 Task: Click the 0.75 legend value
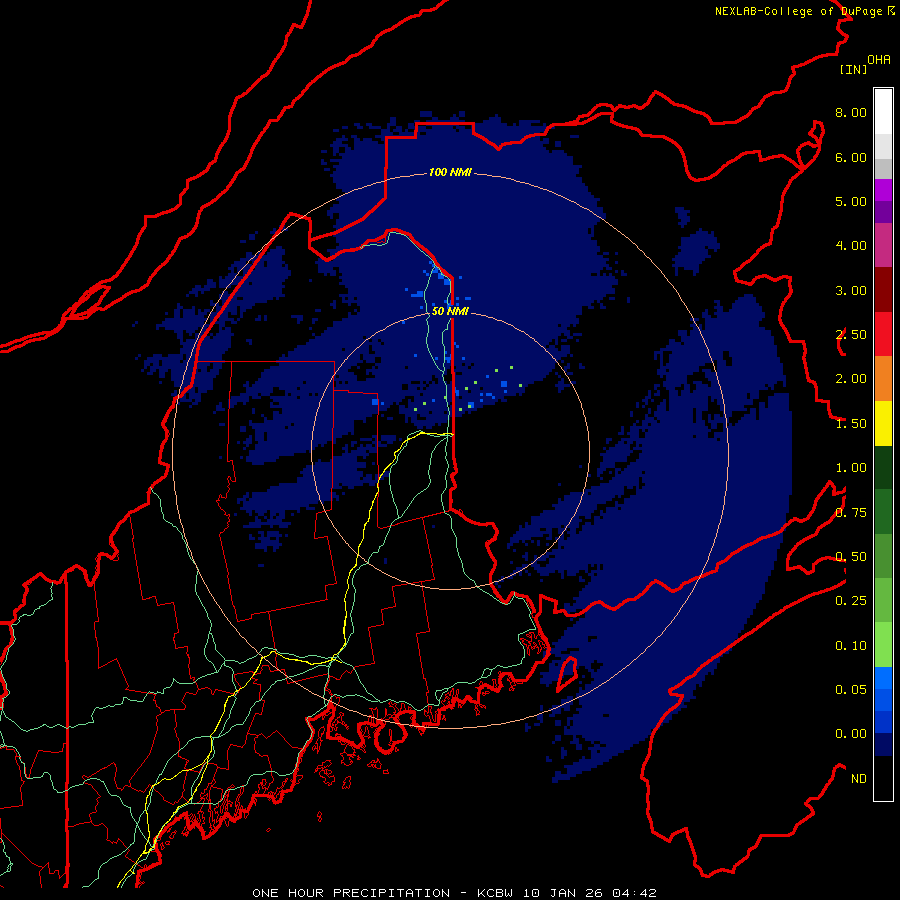coord(851,513)
